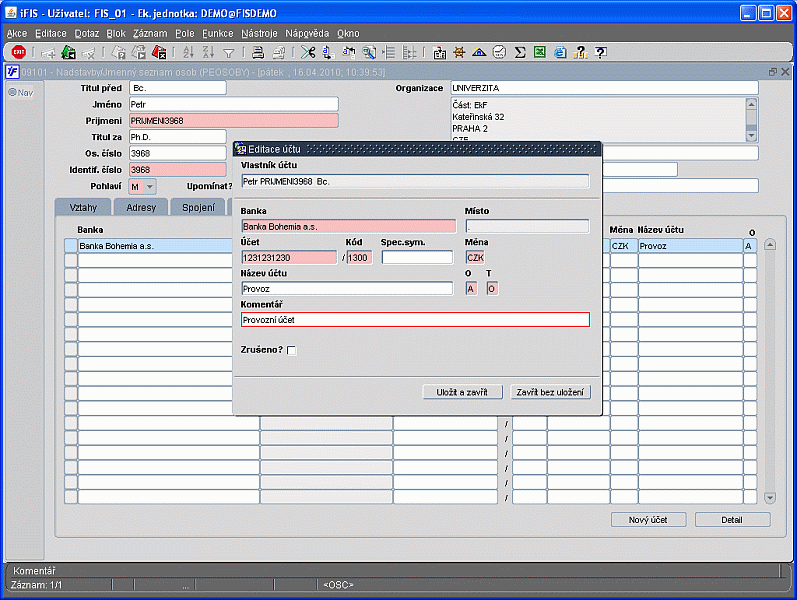Click the Účet number field 1231231230
The image size is (797, 600).
click(289, 258)
